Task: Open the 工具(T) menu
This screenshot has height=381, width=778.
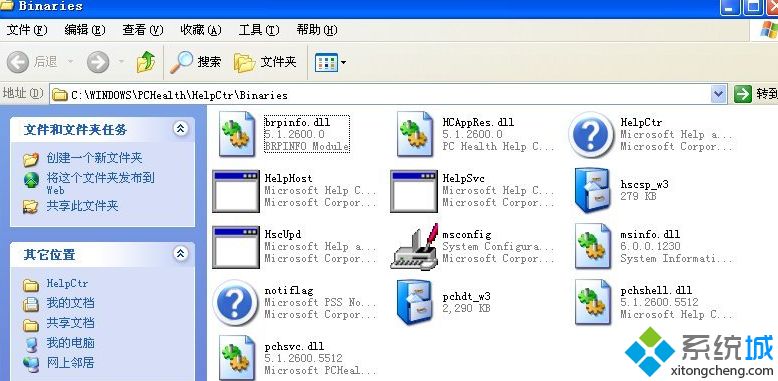Action: pyautogui.click(x=259, y=30)
